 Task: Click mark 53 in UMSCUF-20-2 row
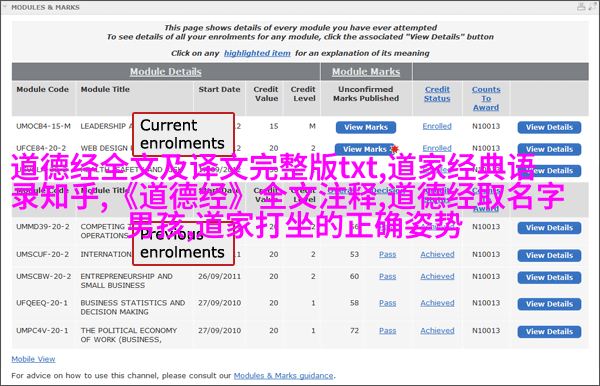(x=354, y=254)
